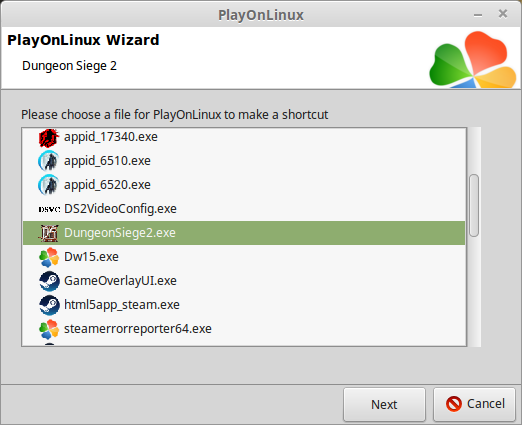Click the appid_6510.exe icon
Viewport: 522px width, 425px height.
click(x=49, y=161)
